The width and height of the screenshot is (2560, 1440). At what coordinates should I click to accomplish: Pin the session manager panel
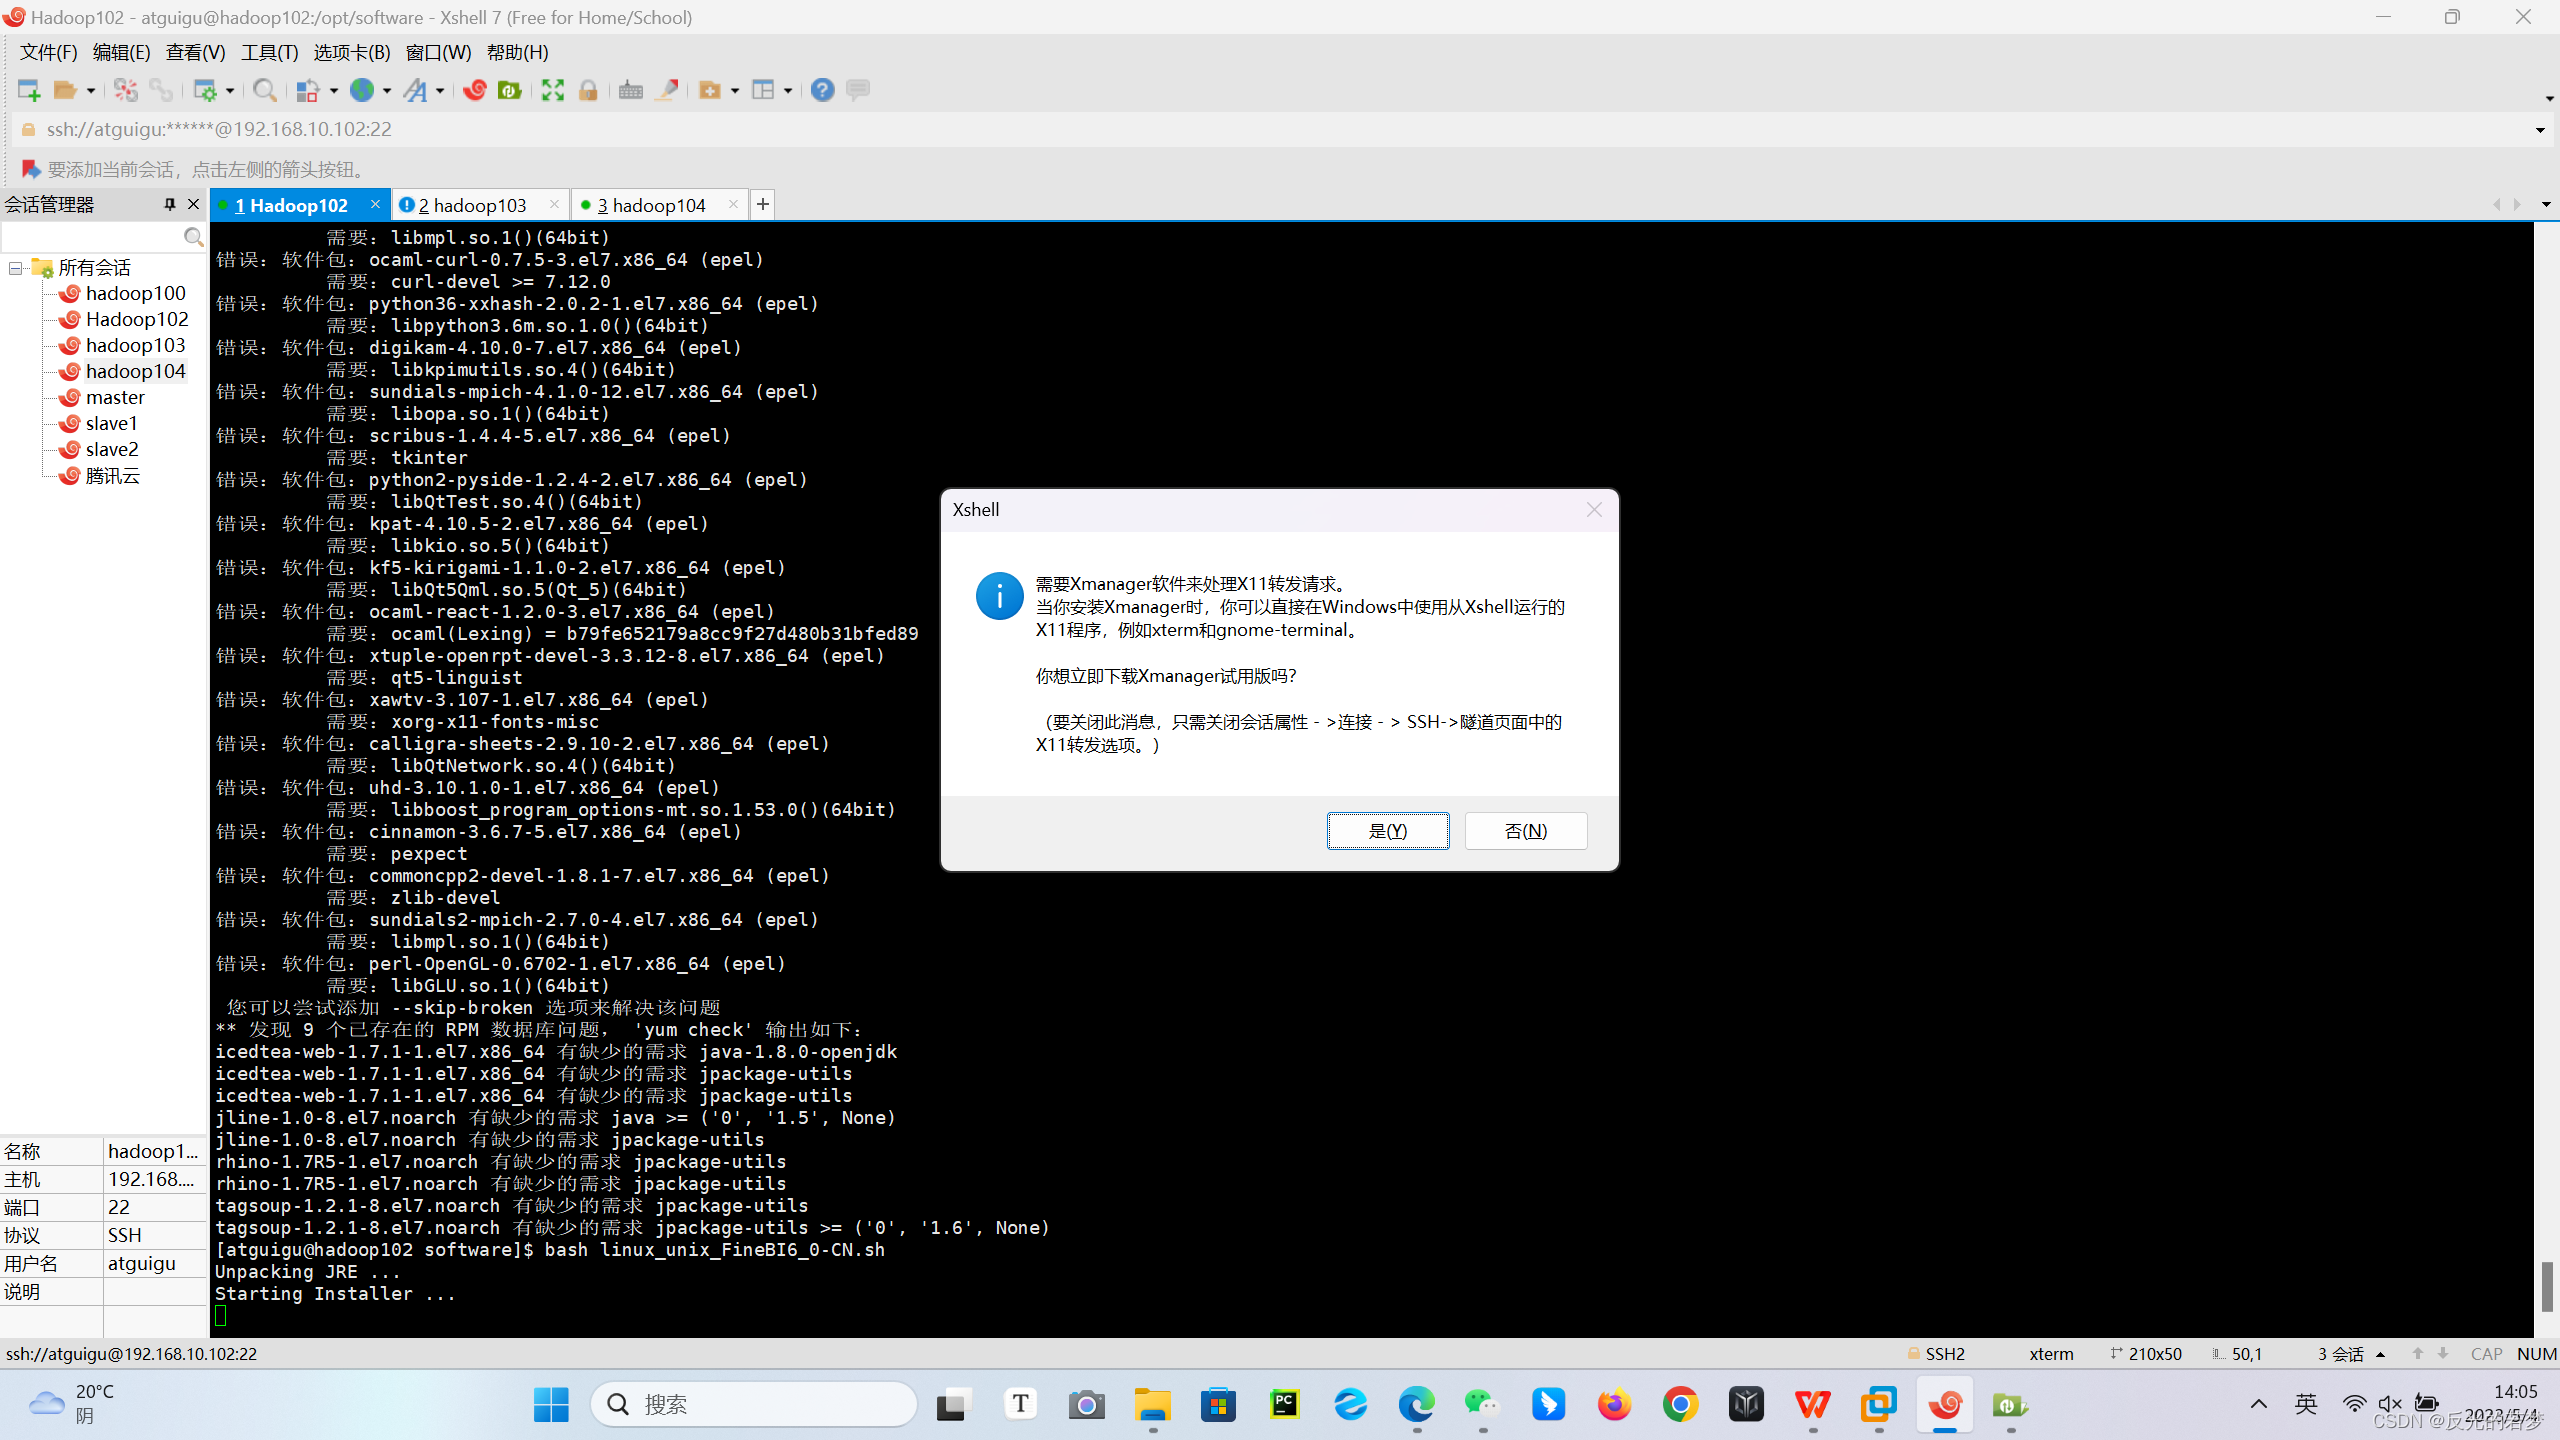pyautogui.click(x=170, y=204)
